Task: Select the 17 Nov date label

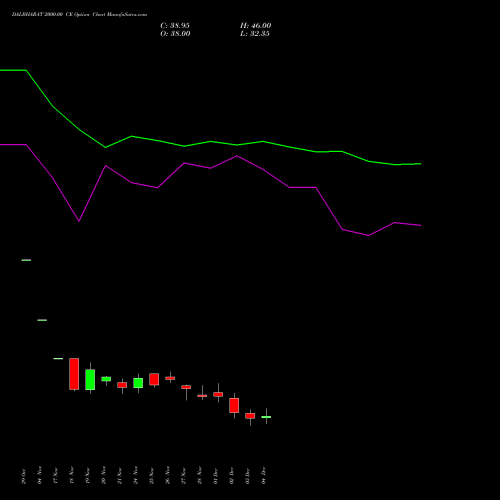Action: pyautogui.click(x=55, y=475)
